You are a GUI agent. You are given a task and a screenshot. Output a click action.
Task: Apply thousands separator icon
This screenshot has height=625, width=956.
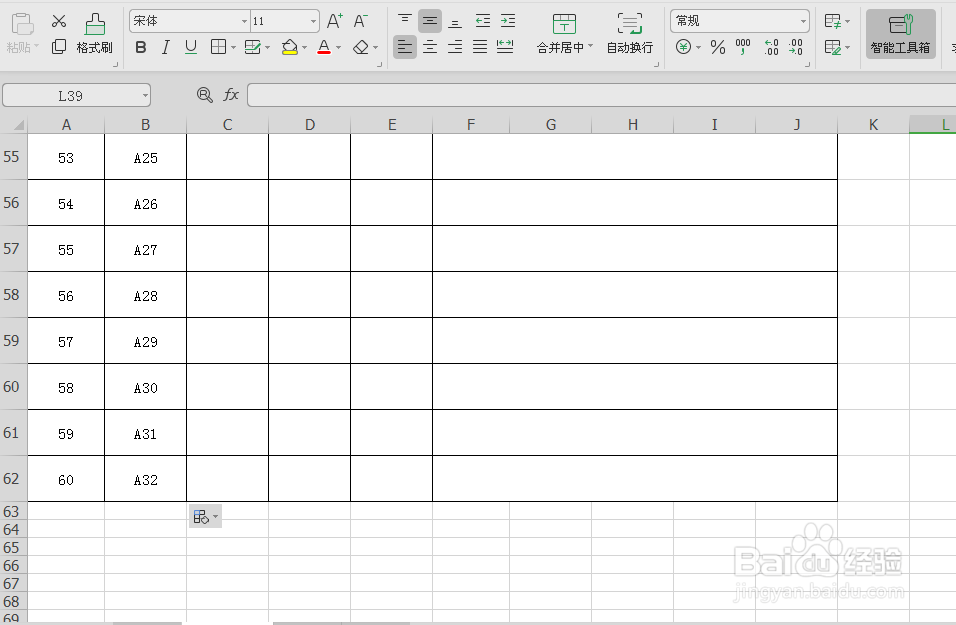click(743, 47)
